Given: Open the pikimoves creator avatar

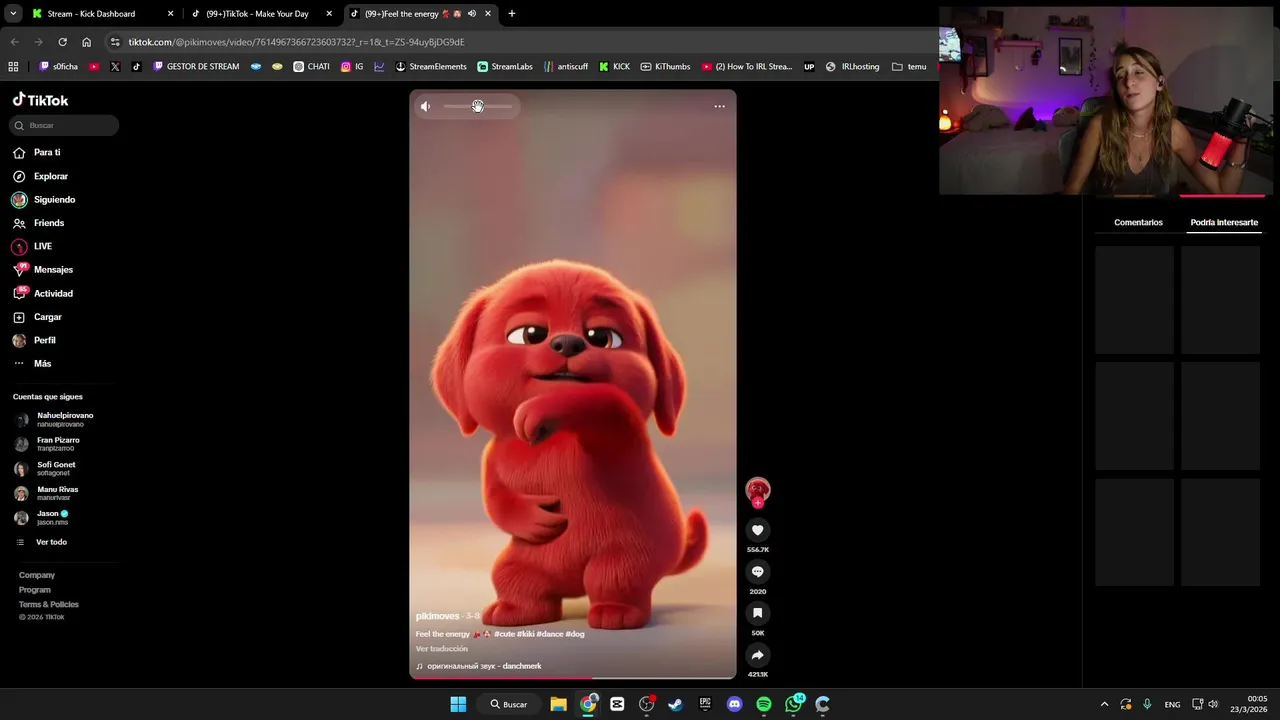Looking at the screenshot, I should tap(758, 489).
